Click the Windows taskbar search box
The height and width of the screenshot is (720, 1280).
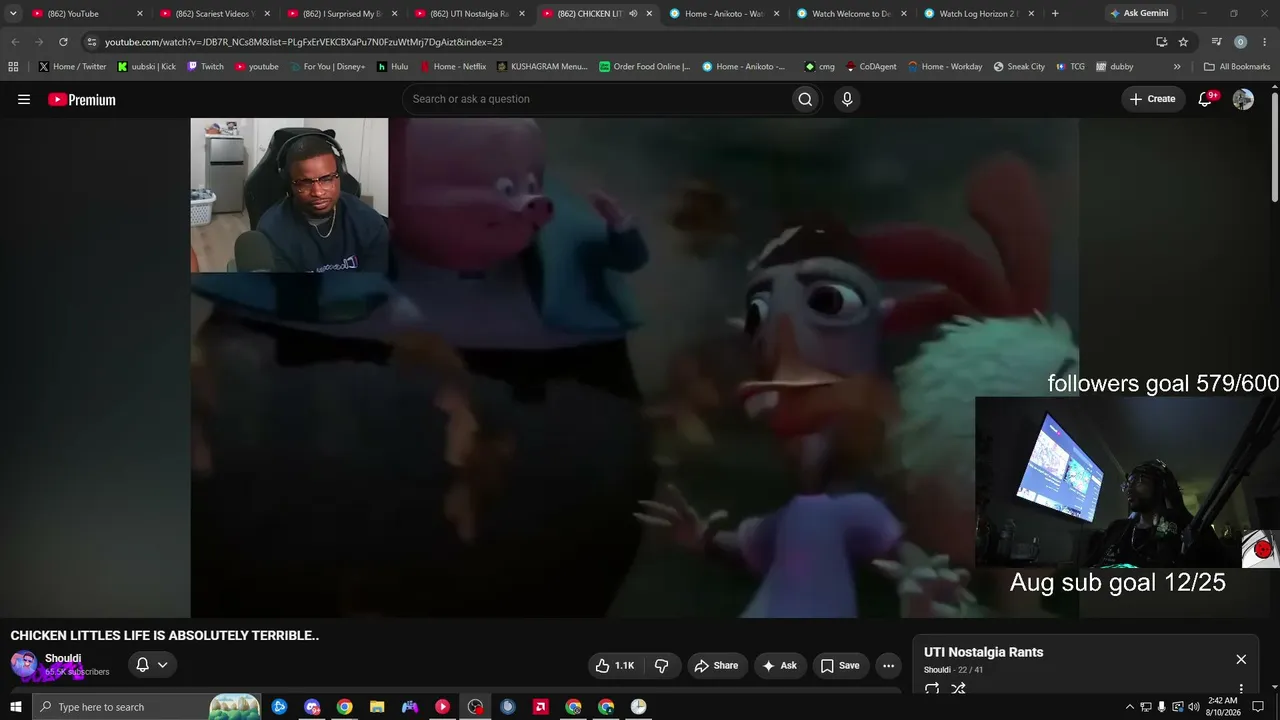[145, 707]
